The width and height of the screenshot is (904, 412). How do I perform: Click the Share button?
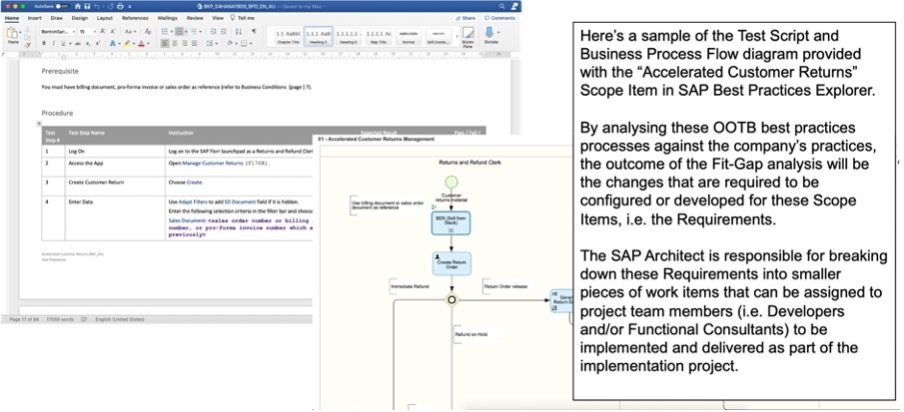[x=466, y=18]
